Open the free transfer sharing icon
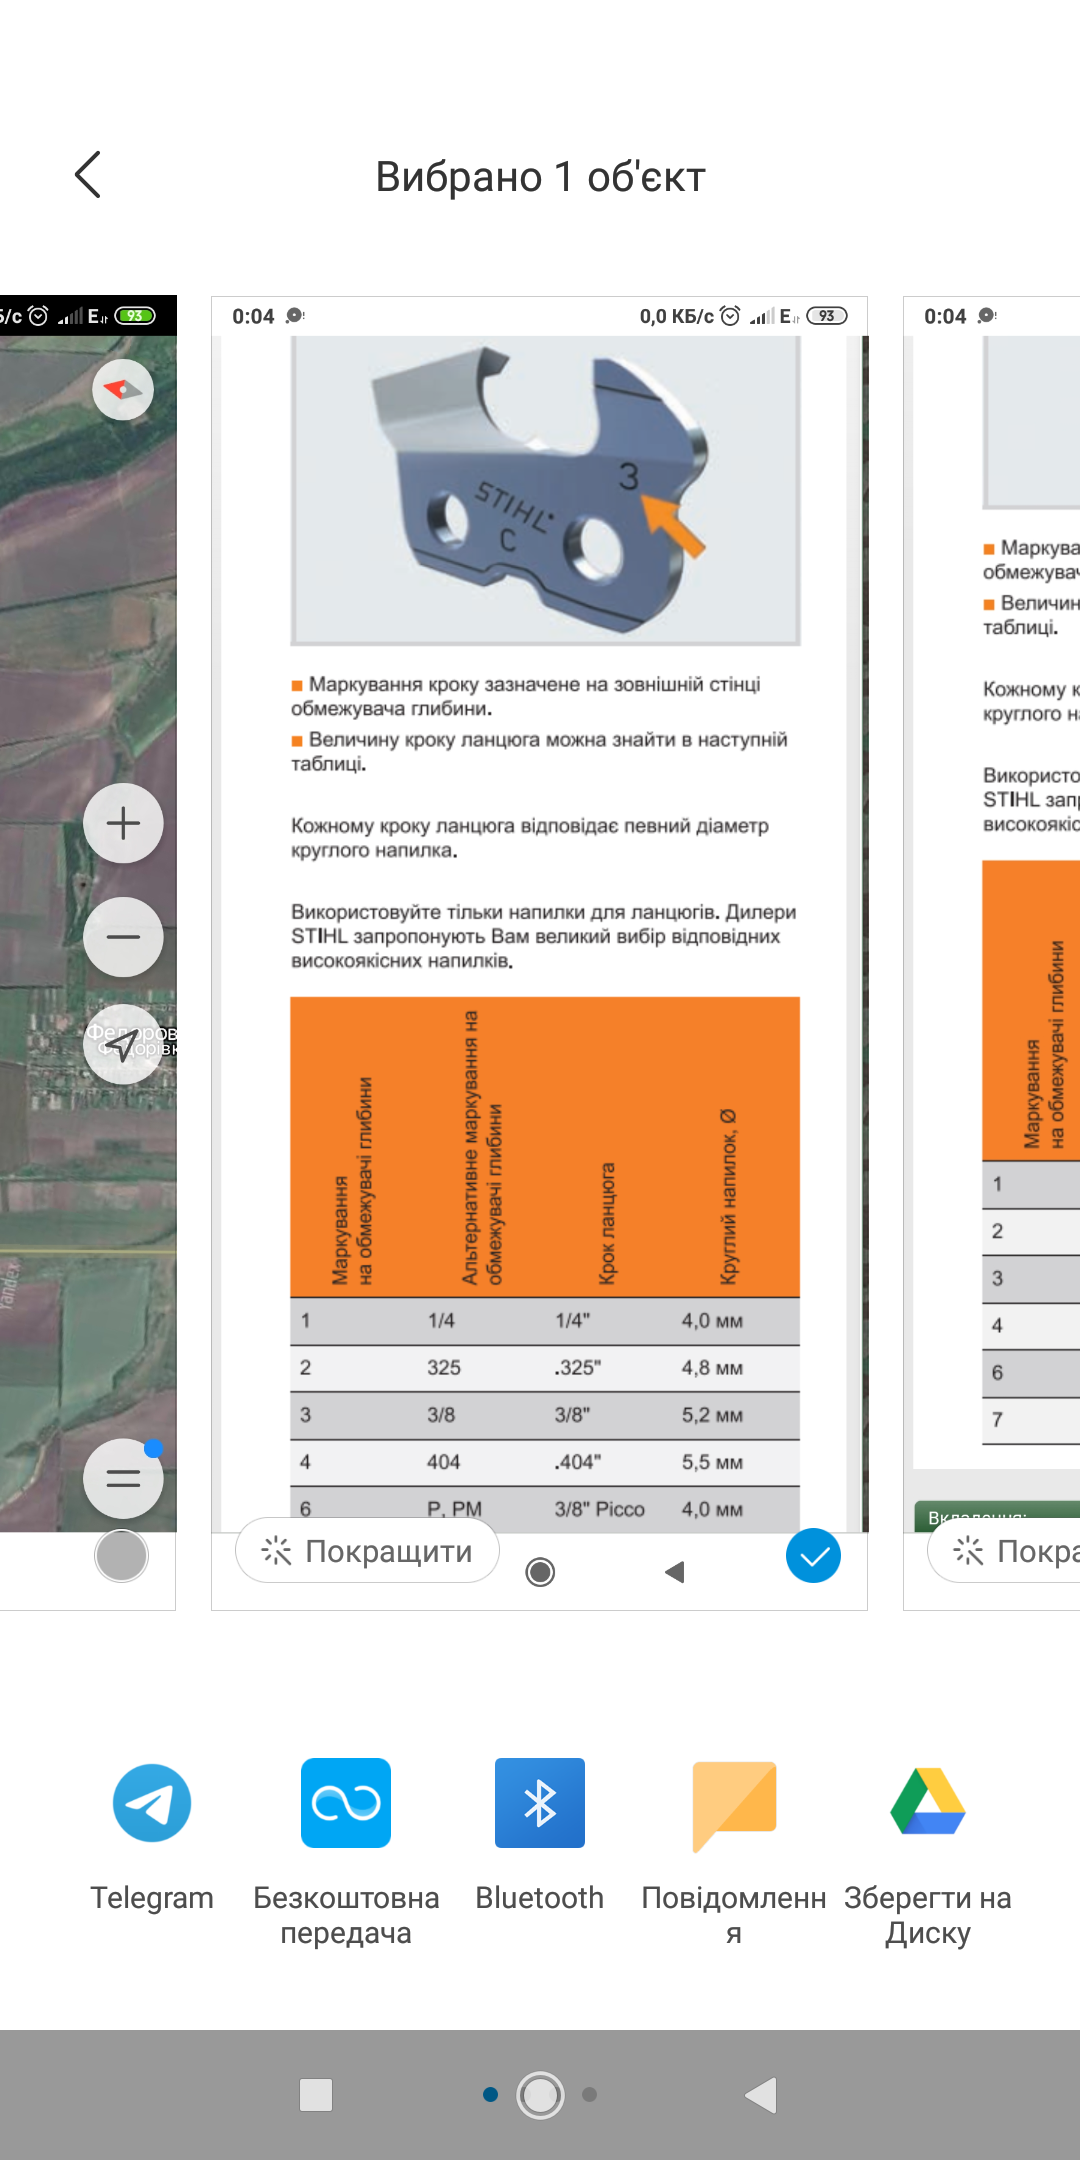Image resolution: width=1080 pixels, height=2160 pixels. (346, 1802)
